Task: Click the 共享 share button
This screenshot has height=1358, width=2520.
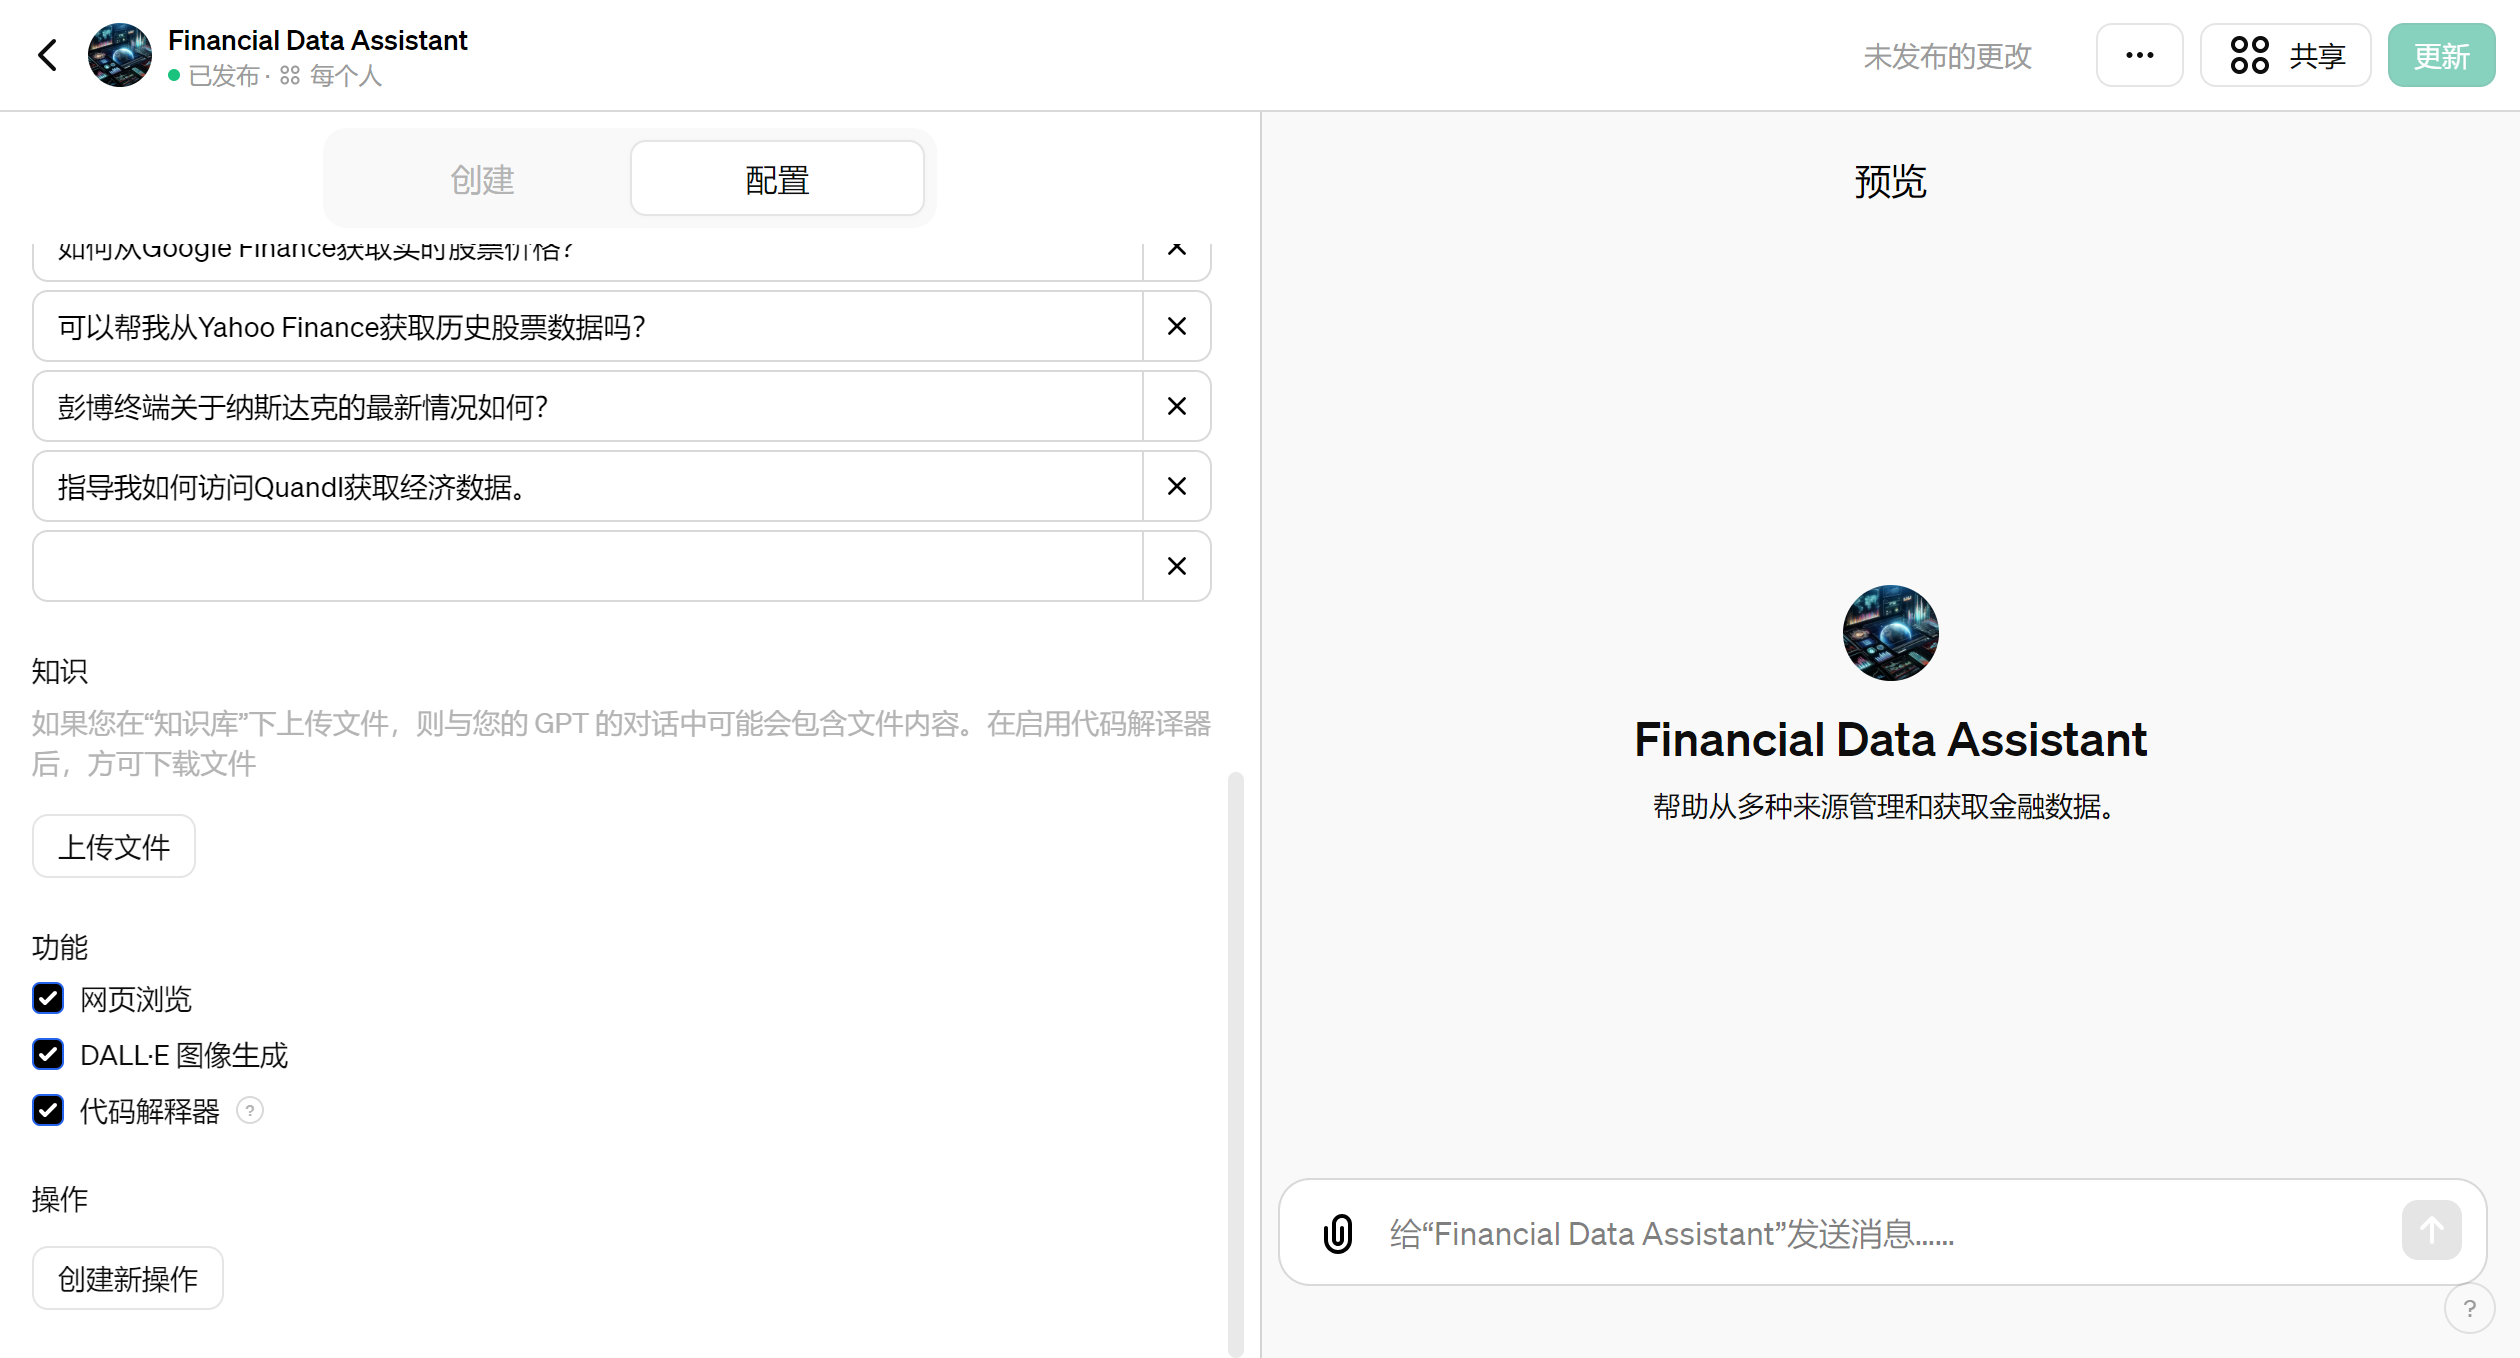Action: tap(2285, 55)
